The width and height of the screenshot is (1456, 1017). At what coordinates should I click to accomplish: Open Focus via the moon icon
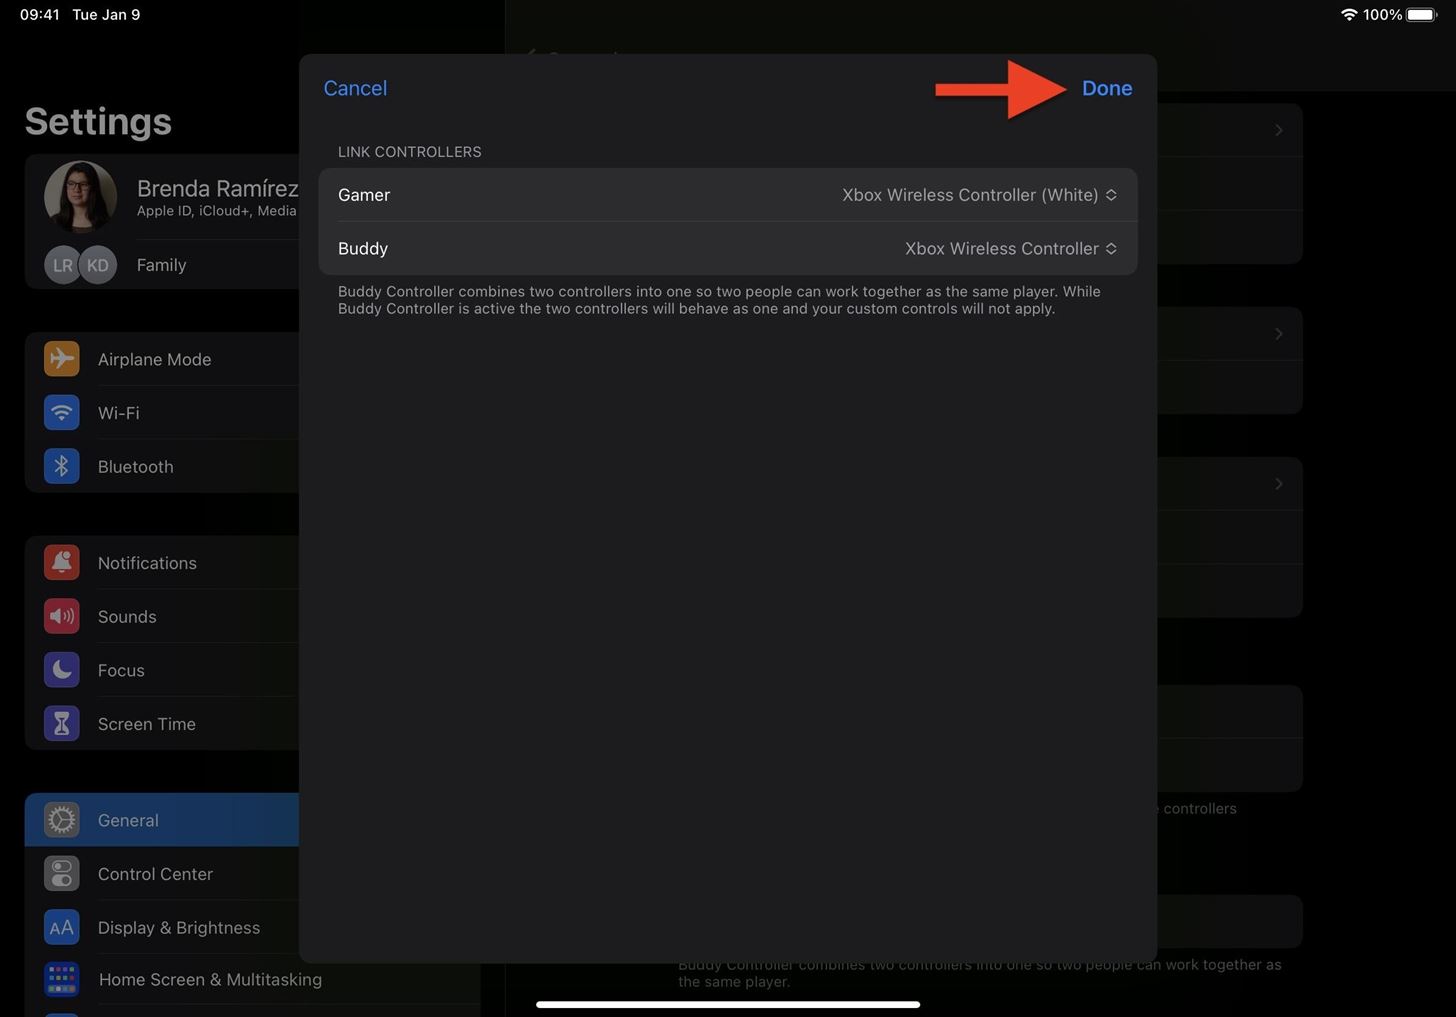[x=61, y=669]
